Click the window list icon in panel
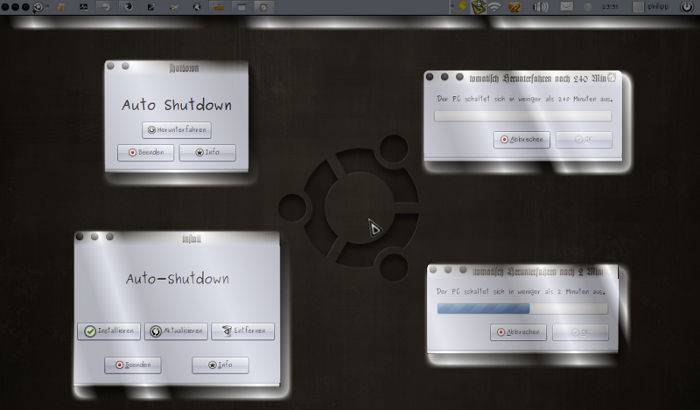 point(241,7)
